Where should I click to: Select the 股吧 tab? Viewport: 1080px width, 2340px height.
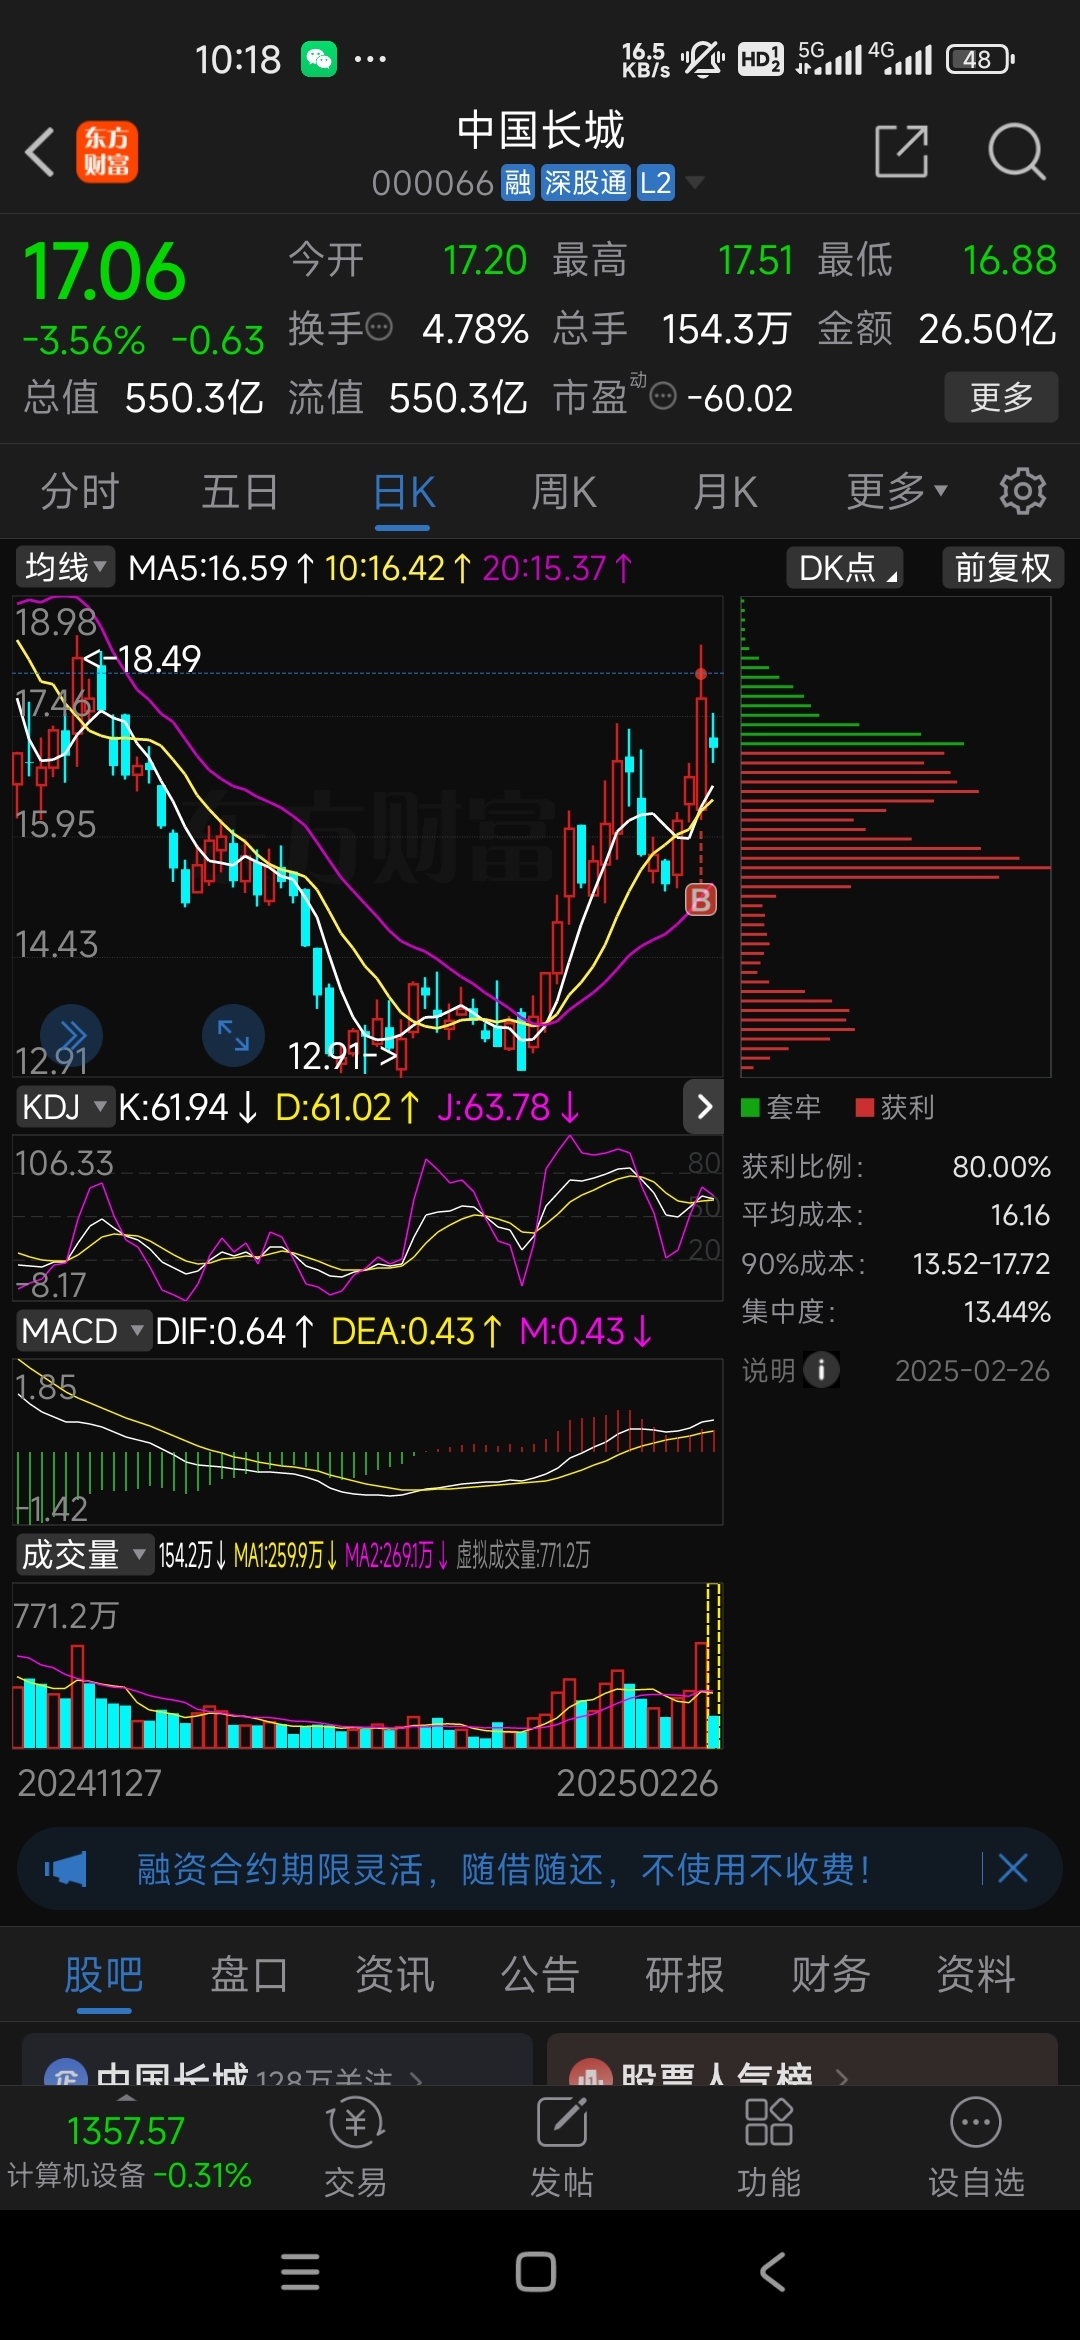(104, 1975)
